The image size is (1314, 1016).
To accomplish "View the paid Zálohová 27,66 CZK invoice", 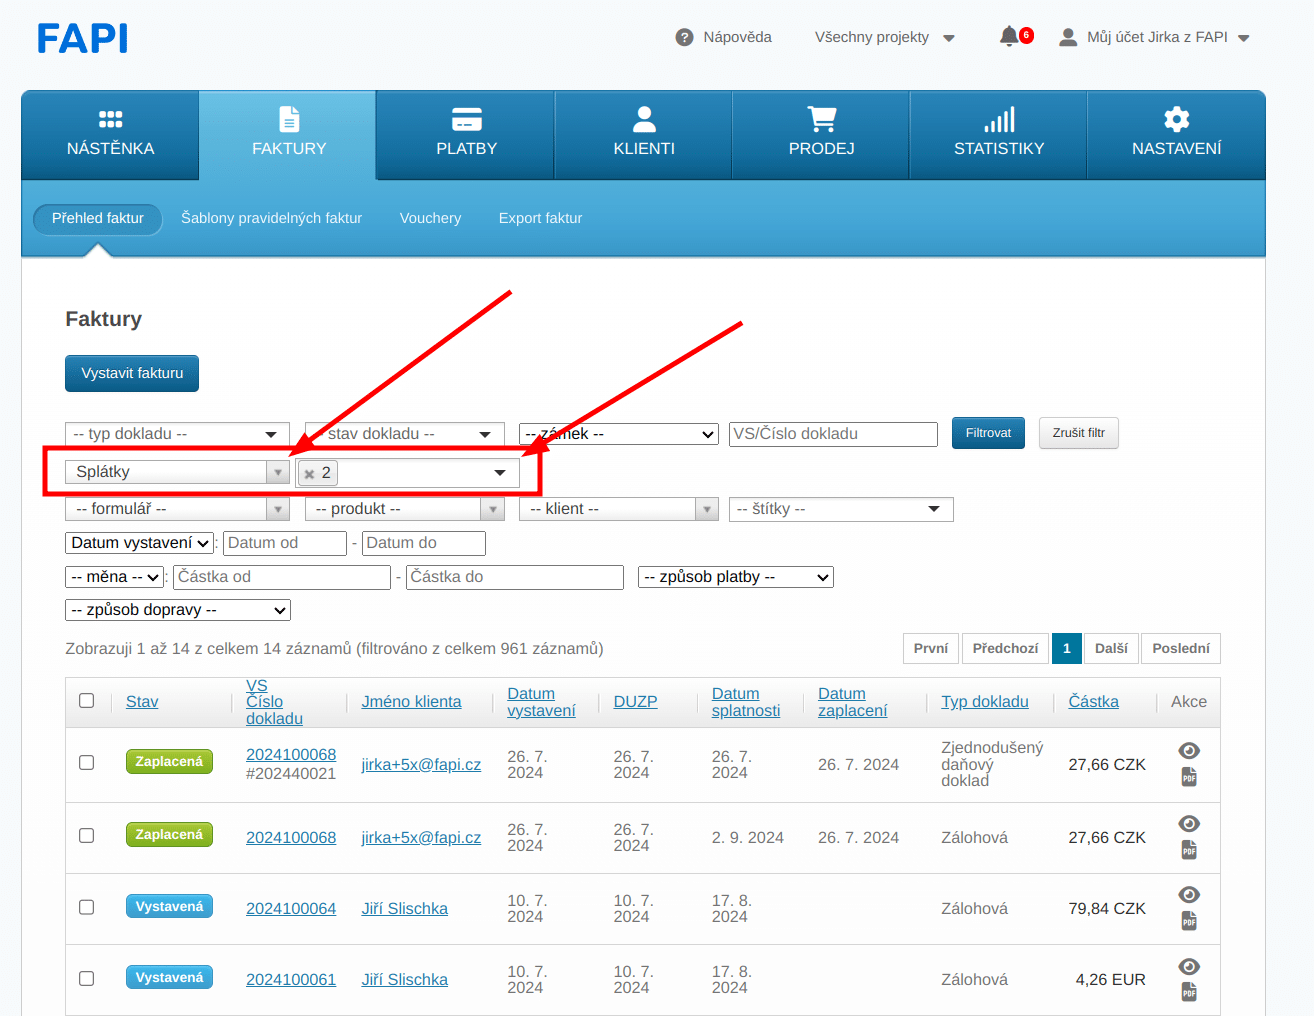I will [1189, 824].
